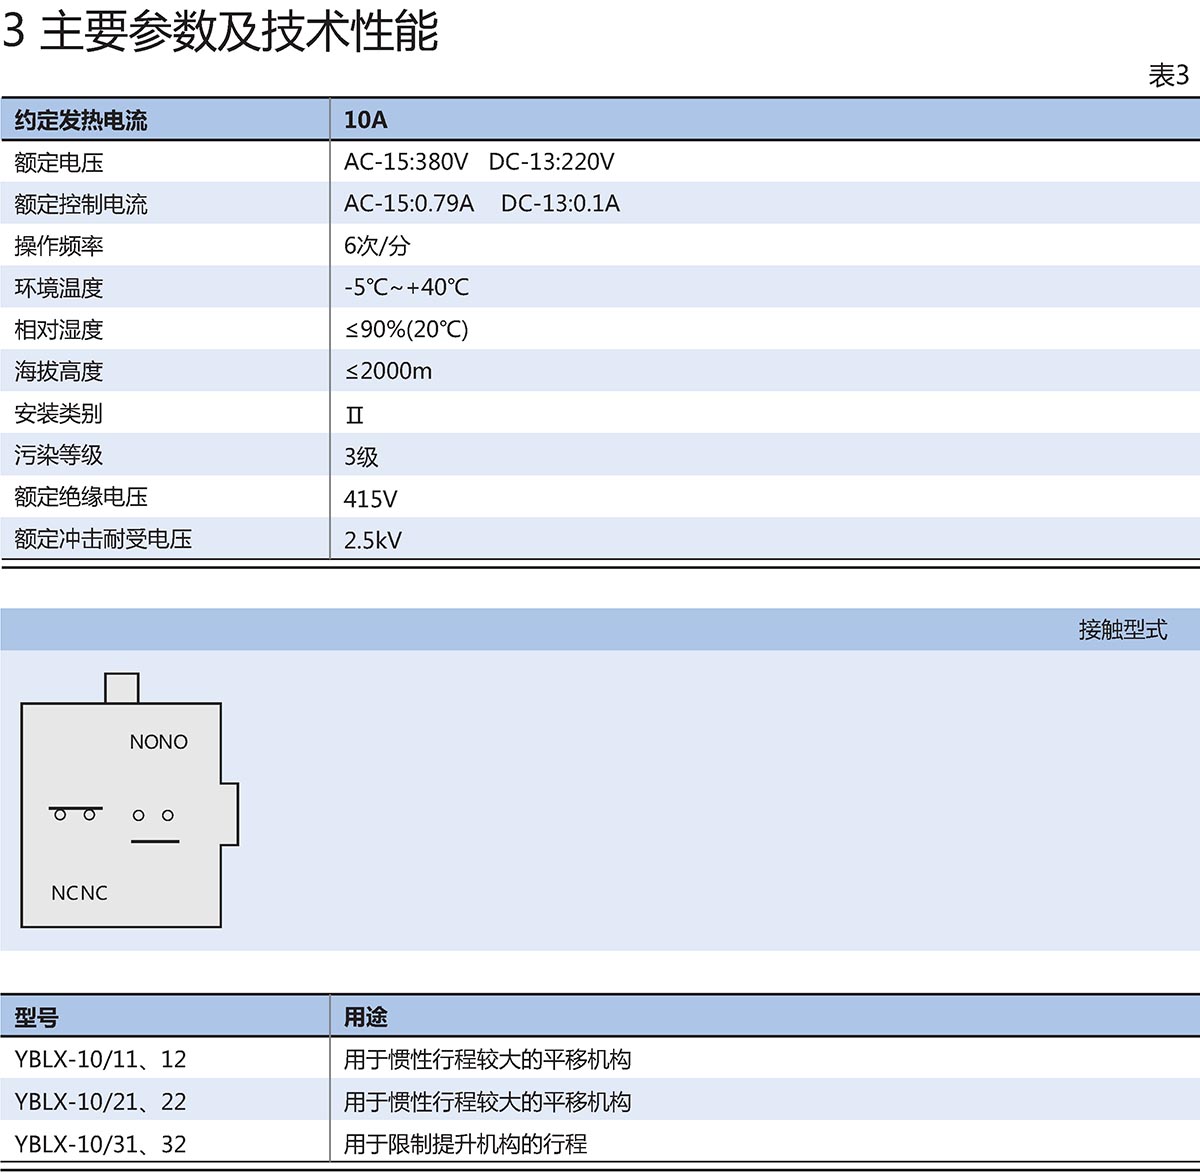1200x1175 pixels.
Task: Select the 10A header value
Action: pyautogui.click(x=365, y=120)
